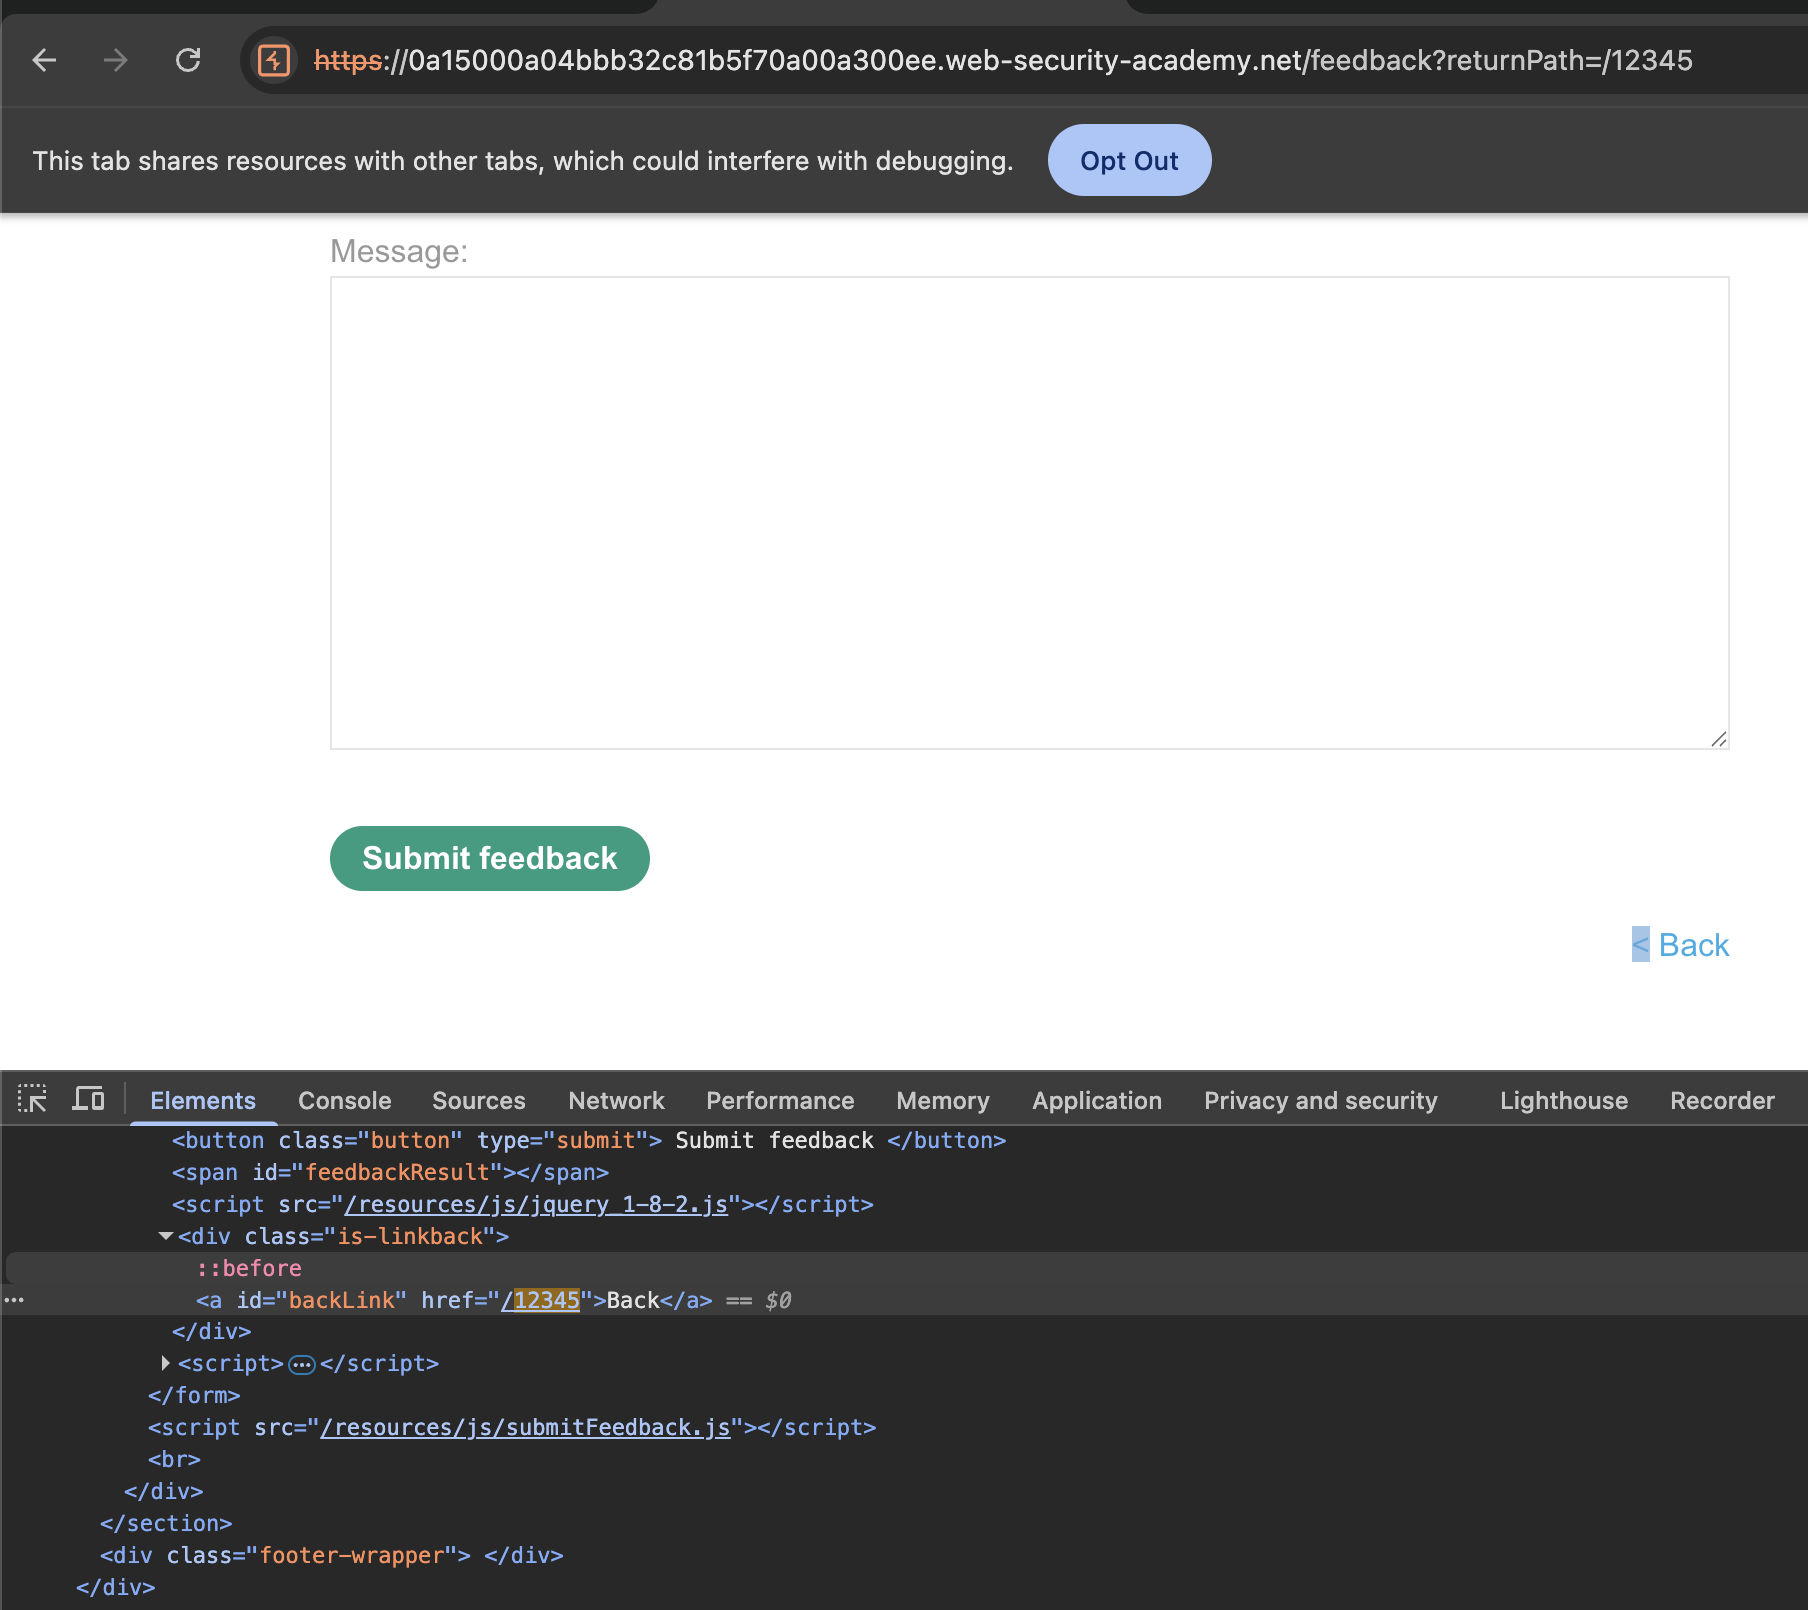1808x1610 pixels.
Task: Click the browser address bar URL
Action: coord(1003,61)
